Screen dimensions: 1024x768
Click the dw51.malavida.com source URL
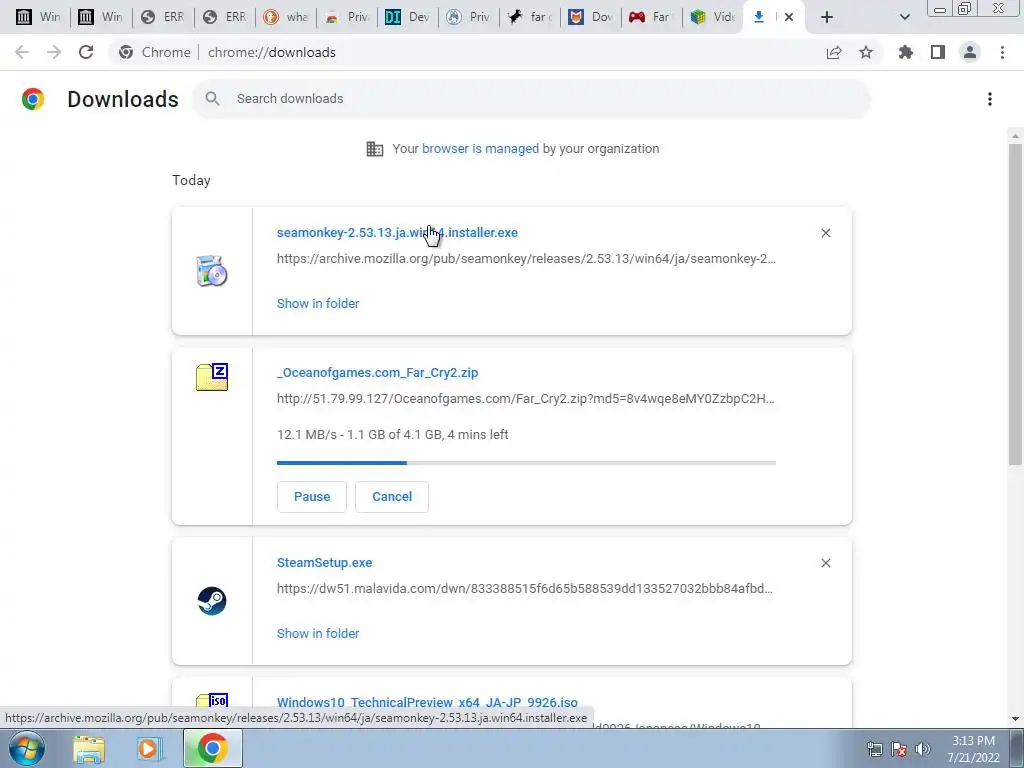(x=525, y=589)
